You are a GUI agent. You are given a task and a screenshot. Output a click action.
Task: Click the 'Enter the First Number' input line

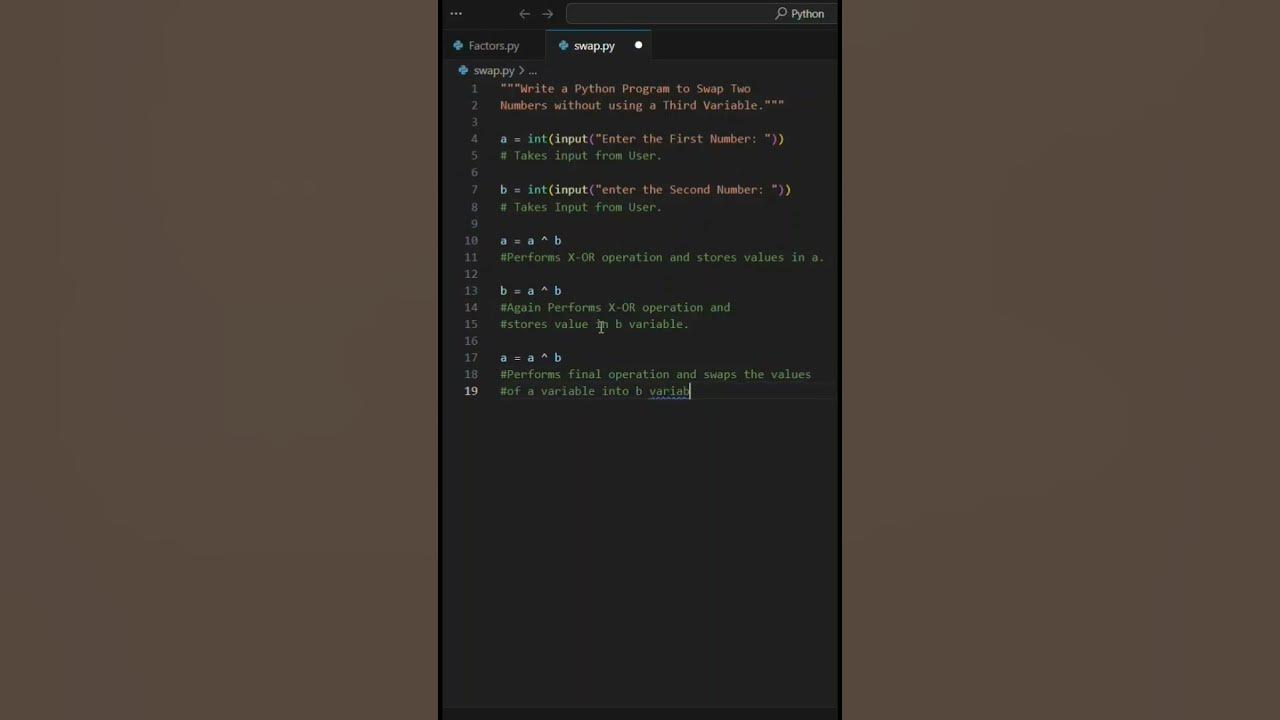642,139
